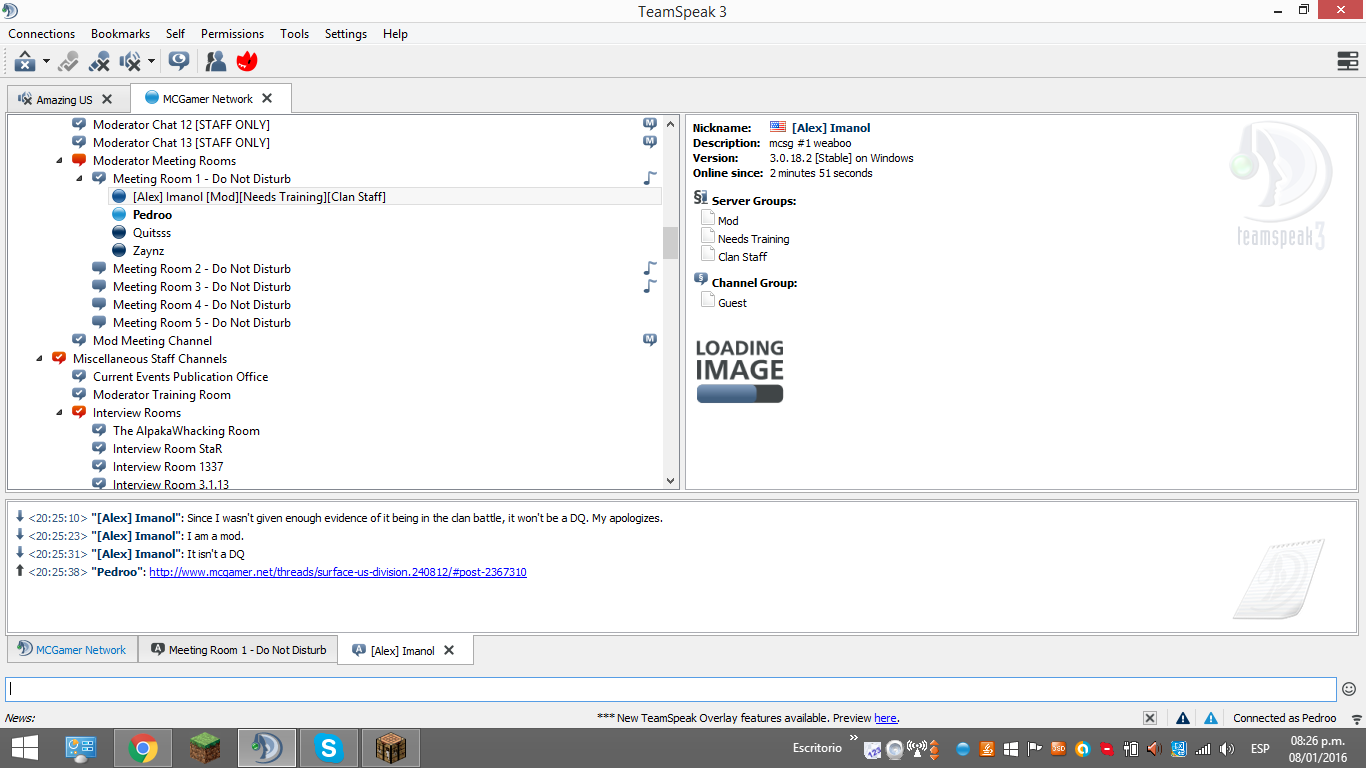Collapse Meeting Room 1 - Do Not Disturb
The width and height of the screenshot is (1366, 768).
click(x=80, y=179)
